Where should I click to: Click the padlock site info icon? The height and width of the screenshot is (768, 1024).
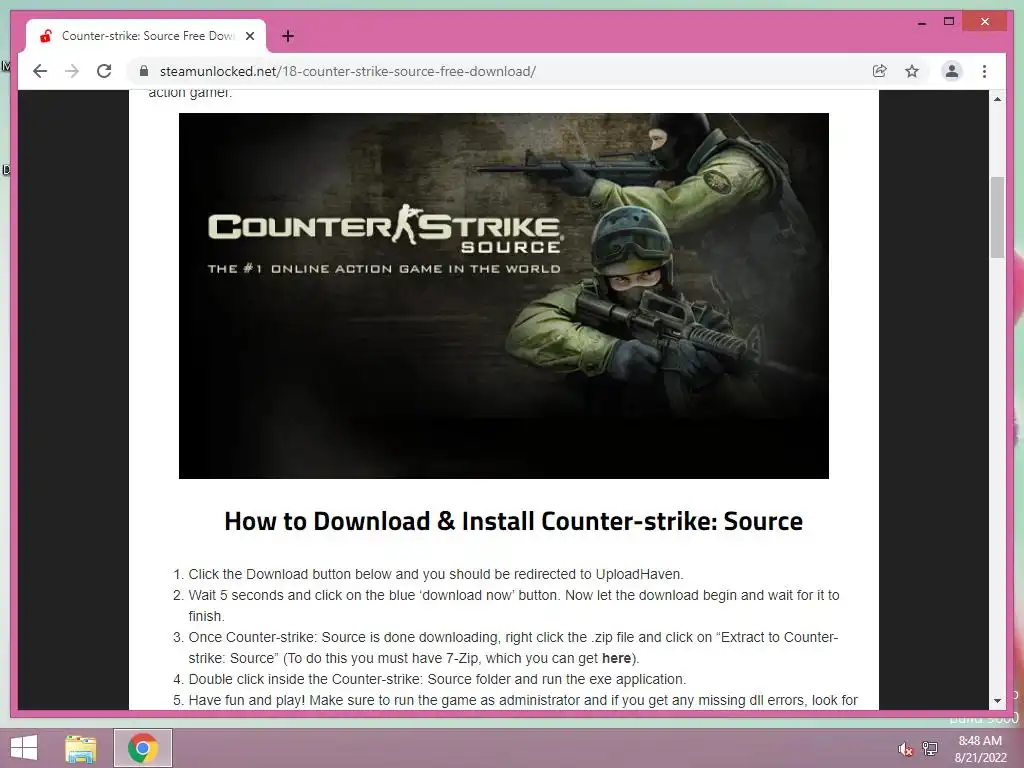(144, 71)
